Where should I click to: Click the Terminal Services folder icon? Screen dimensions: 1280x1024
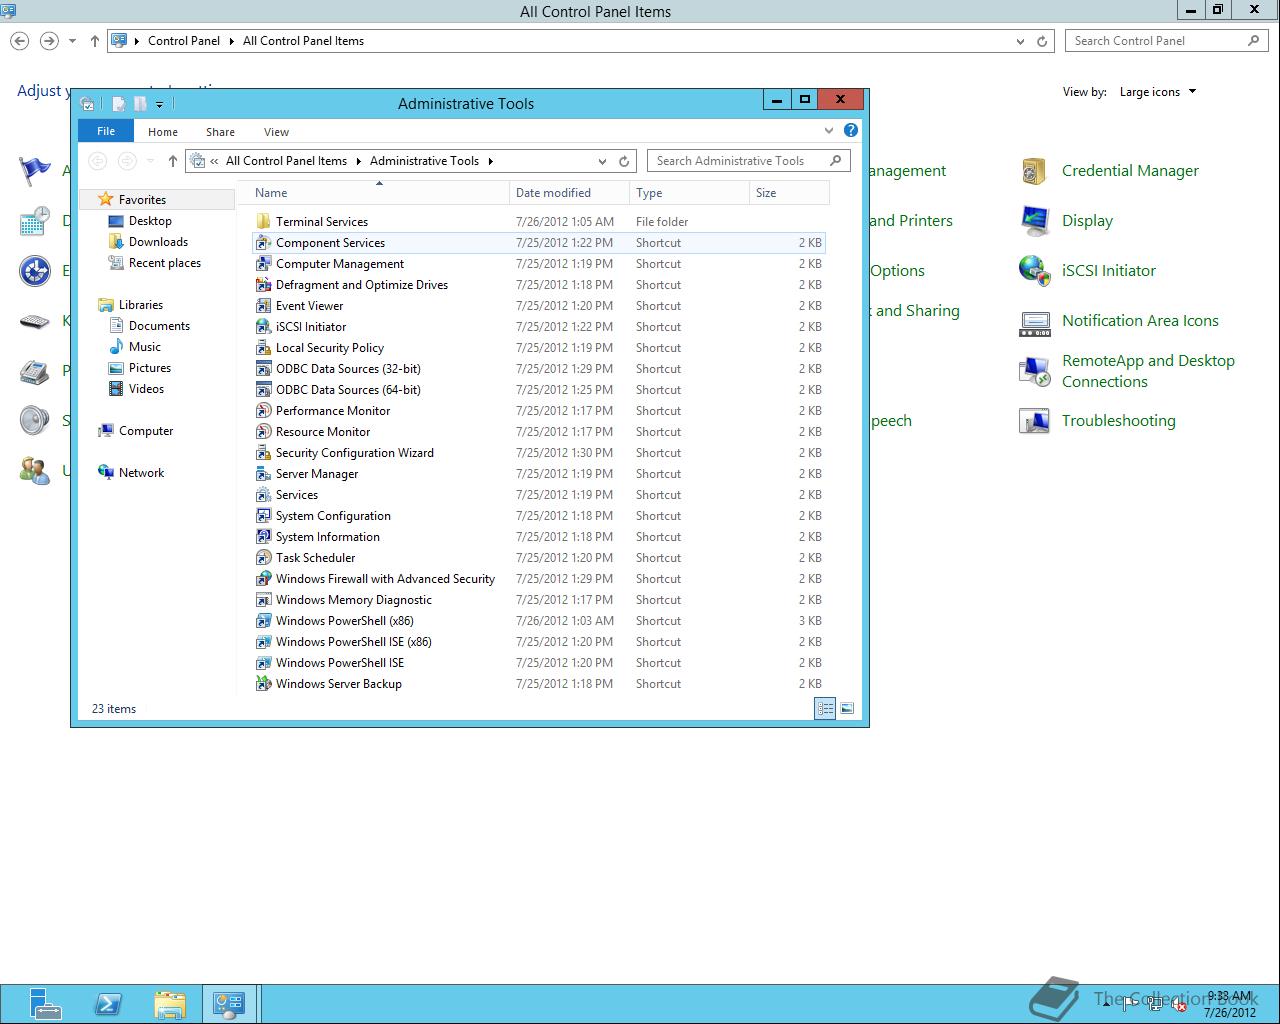click(263, 222)
